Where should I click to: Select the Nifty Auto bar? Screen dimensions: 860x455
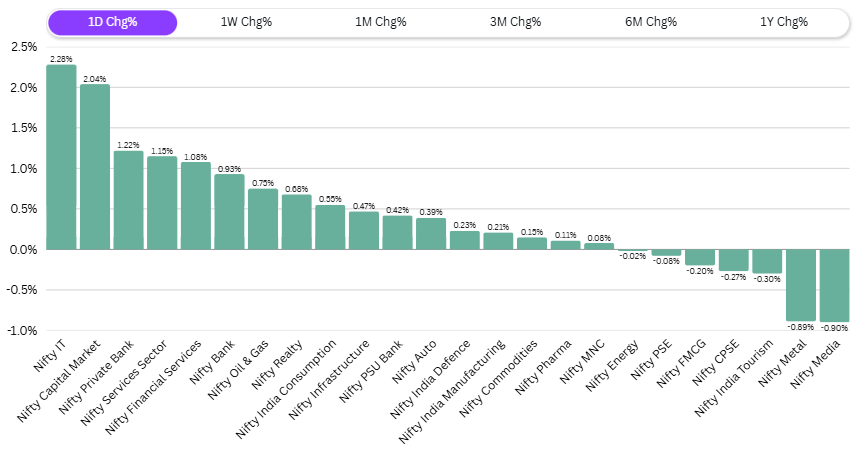[x=431, y=234]
